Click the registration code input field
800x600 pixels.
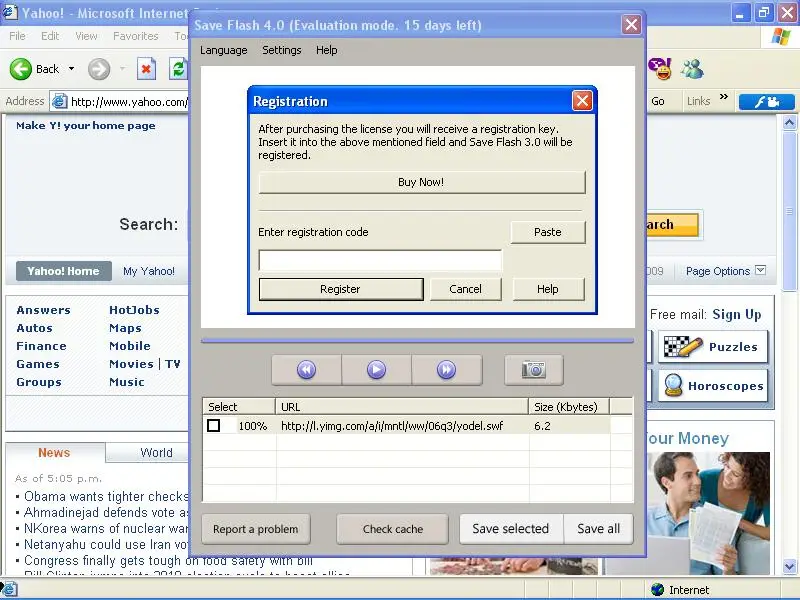pos(380,260)
